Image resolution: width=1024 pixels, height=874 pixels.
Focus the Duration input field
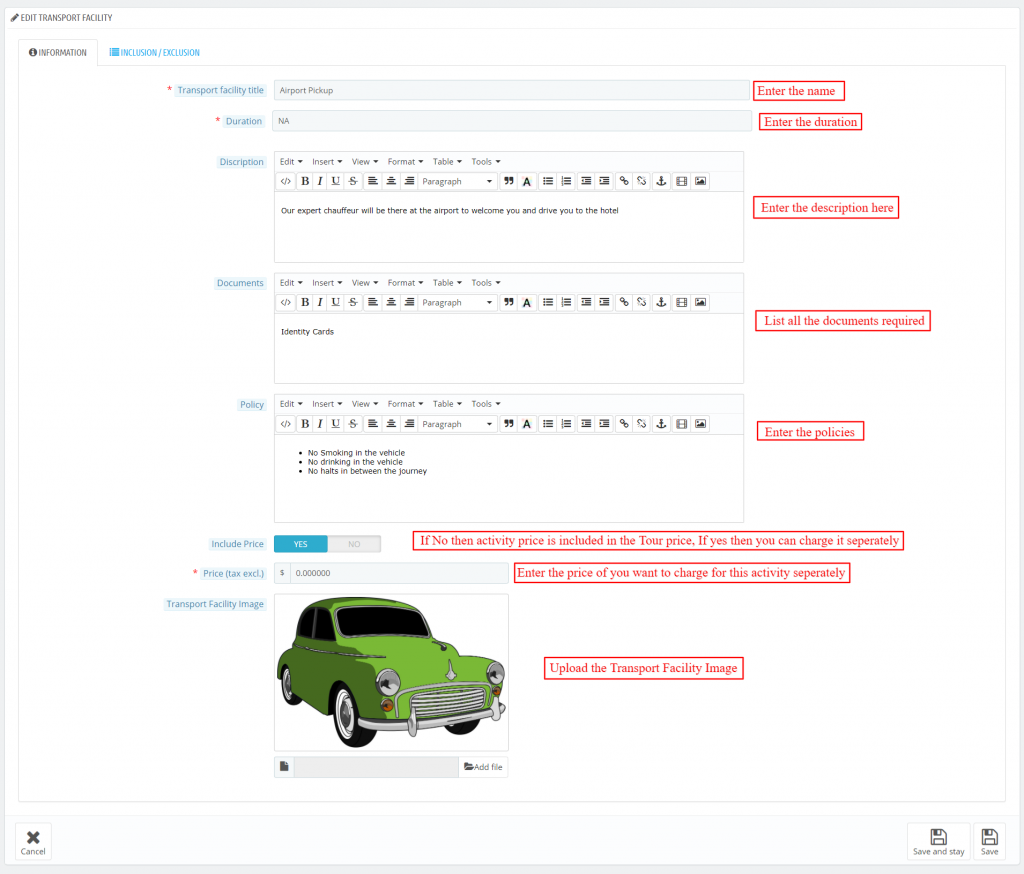pyautogui.click(x=511, y=121)
